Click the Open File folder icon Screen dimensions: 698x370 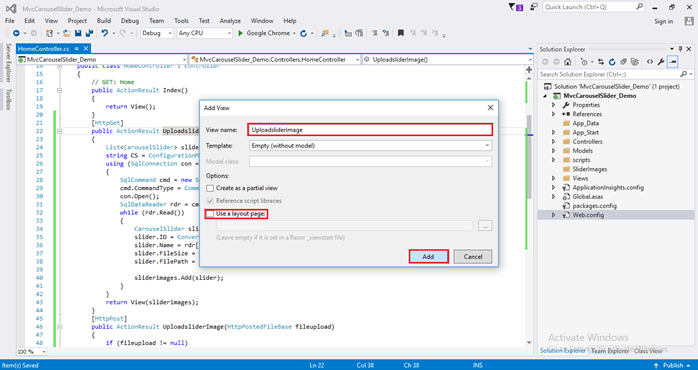pos(67,33)
